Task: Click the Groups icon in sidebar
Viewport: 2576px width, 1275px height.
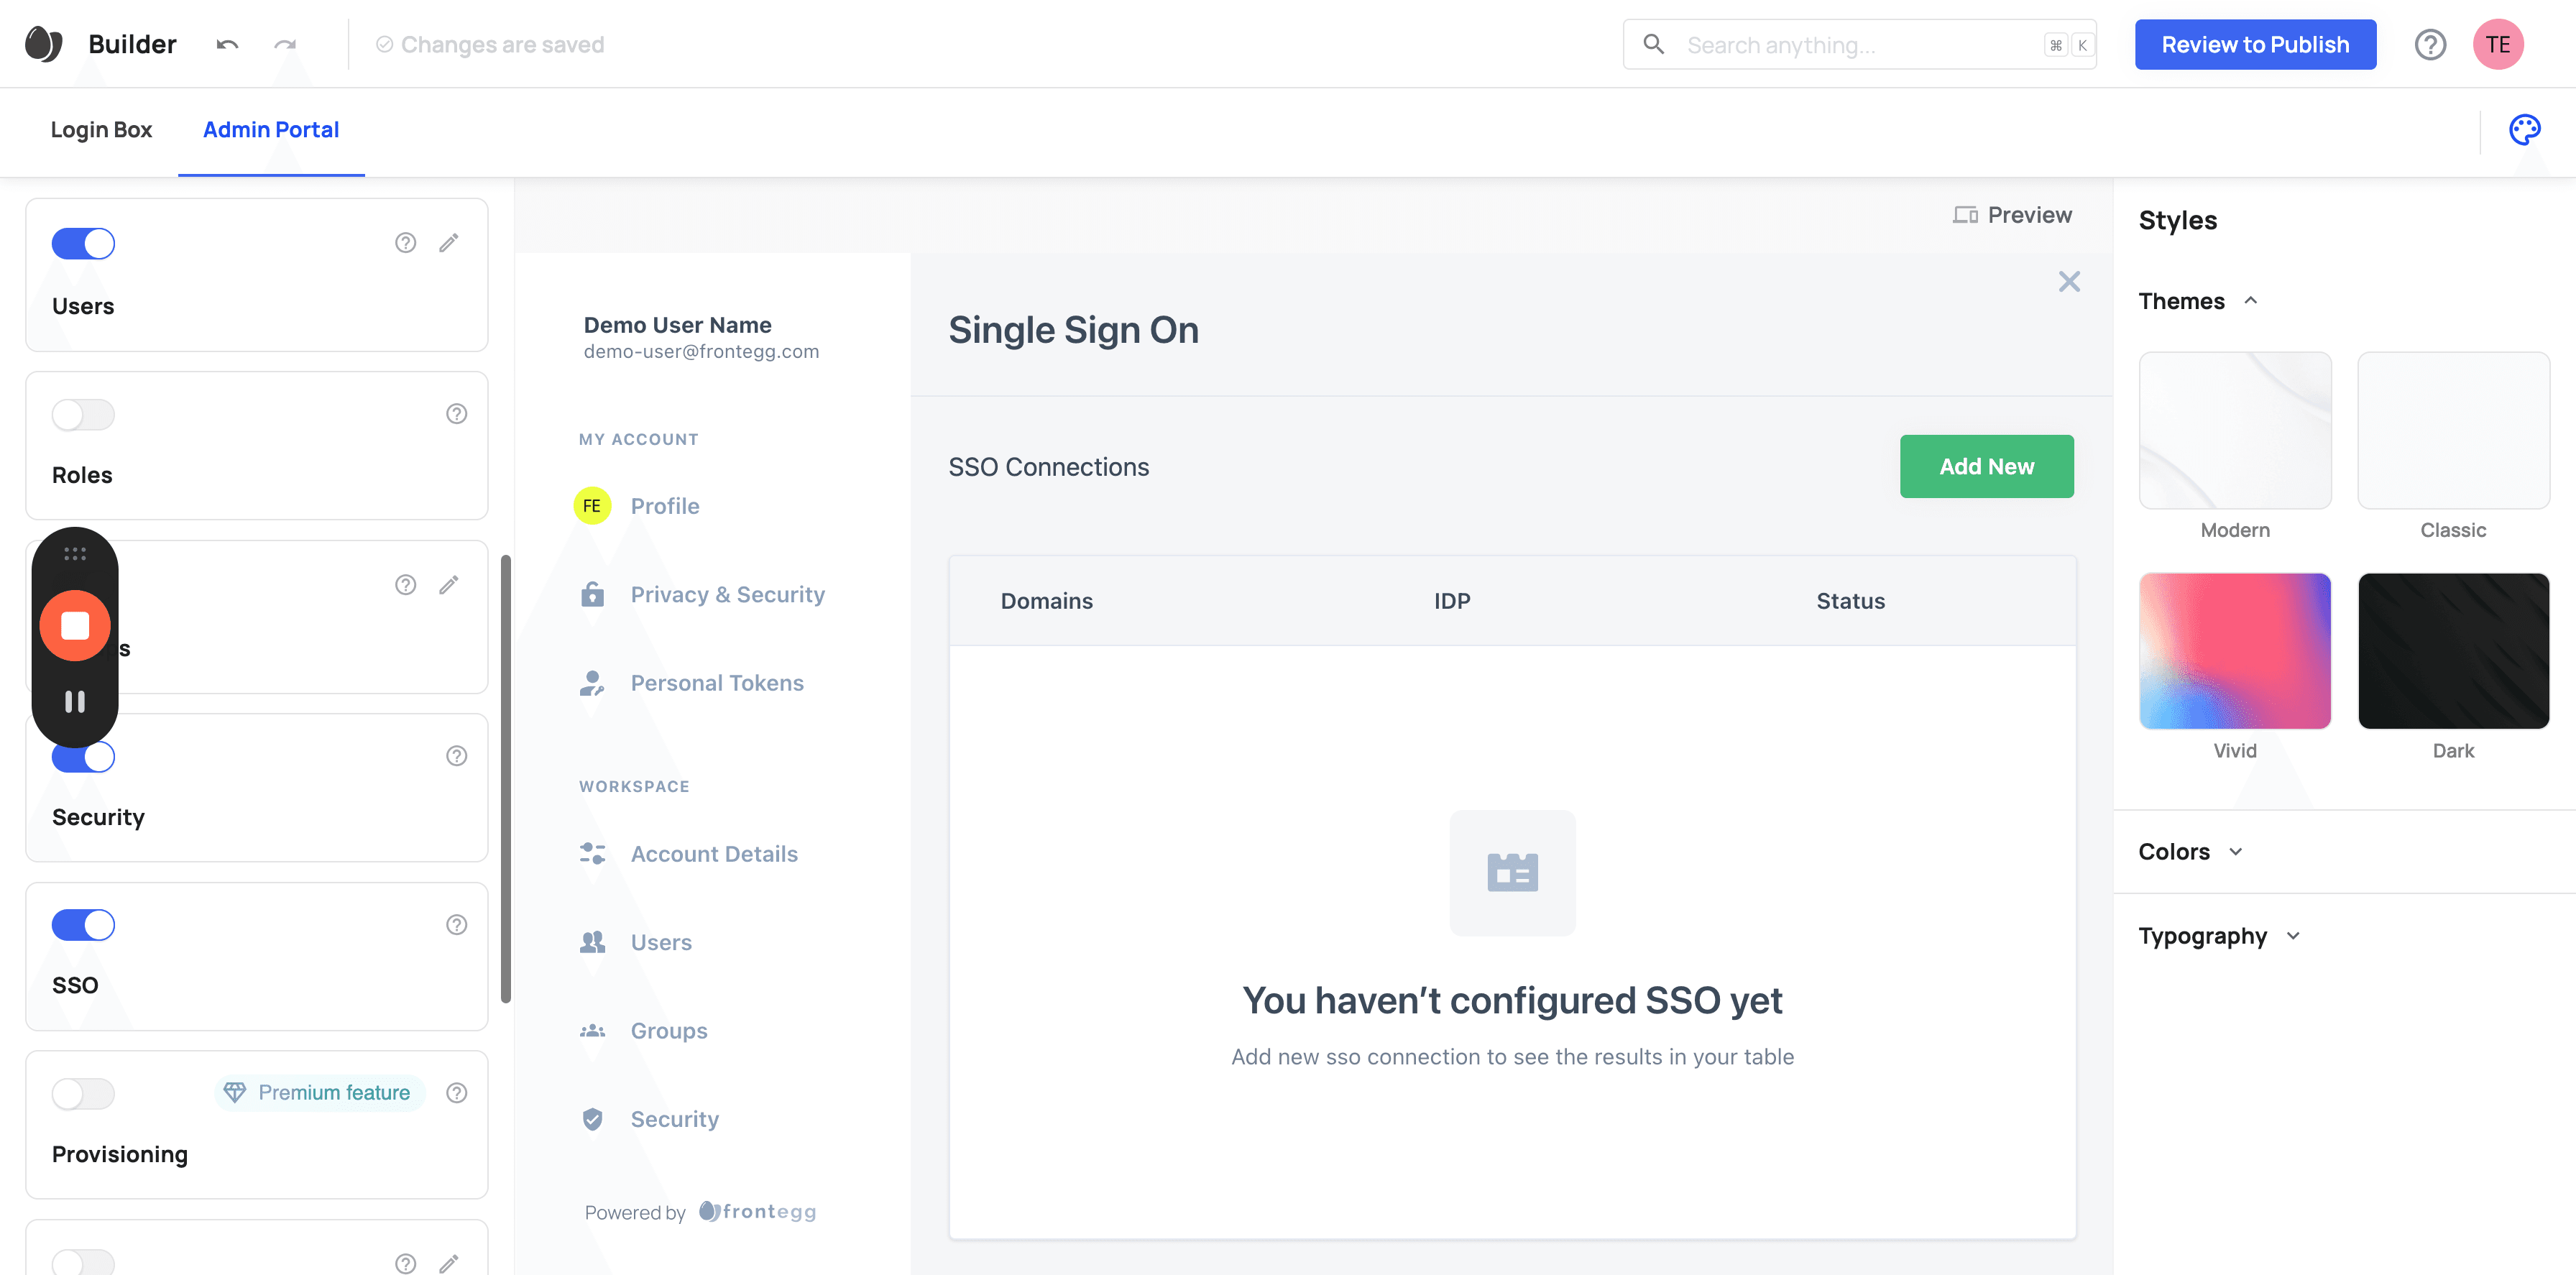Action: tap(592, 1030)
